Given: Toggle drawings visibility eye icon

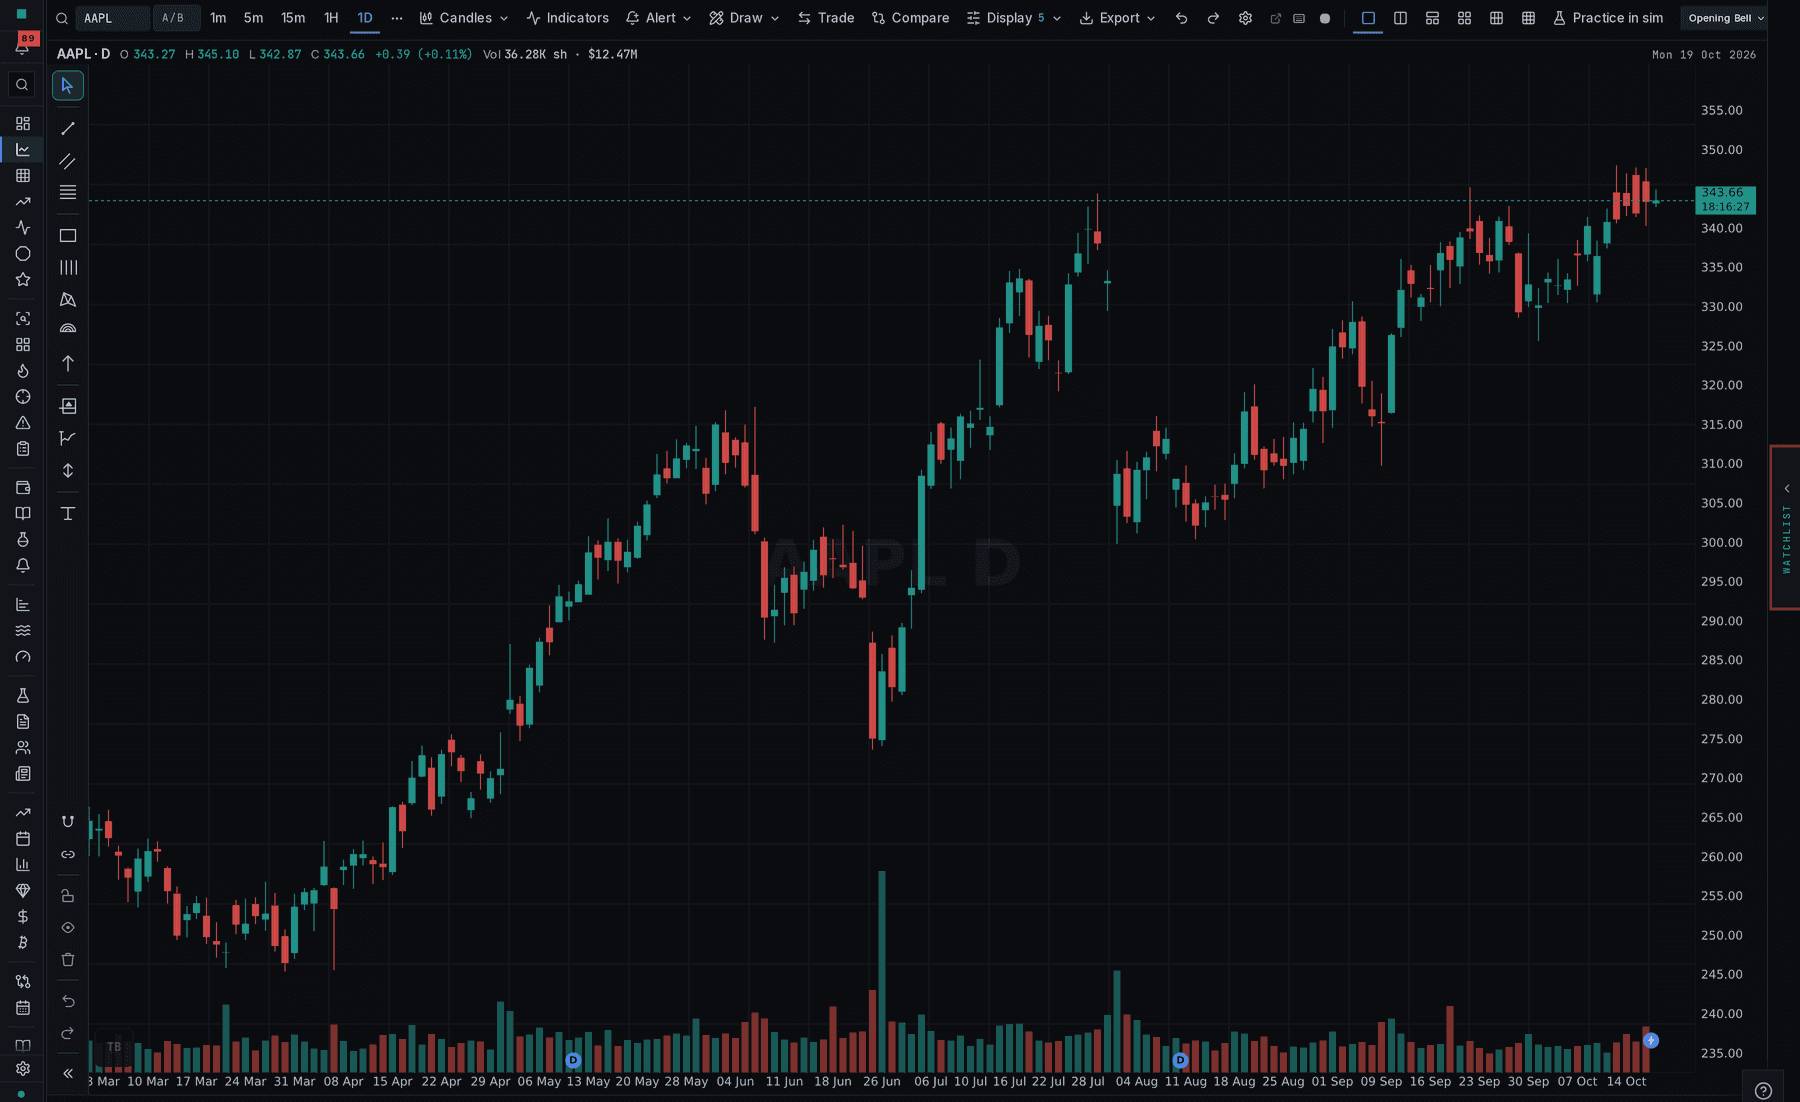Looking at the screenshot, I should [68, 927].
